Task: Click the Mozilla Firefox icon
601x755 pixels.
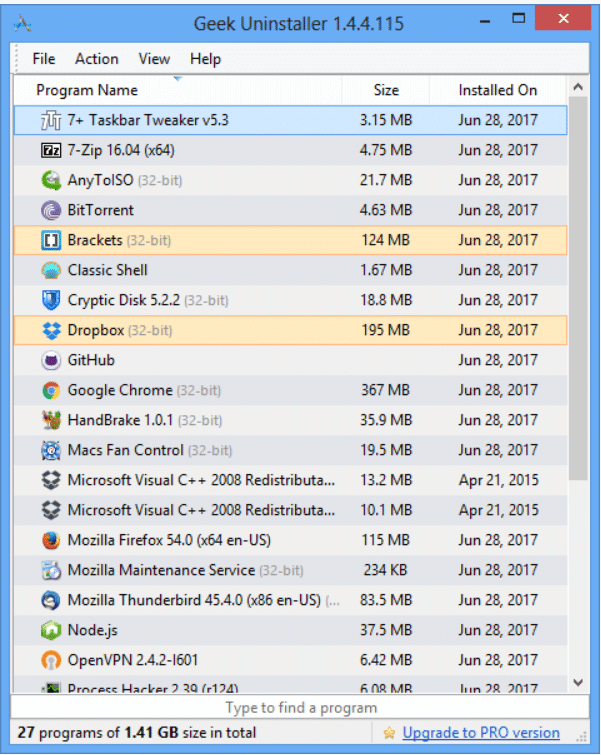Action: (x=51, y=541)
